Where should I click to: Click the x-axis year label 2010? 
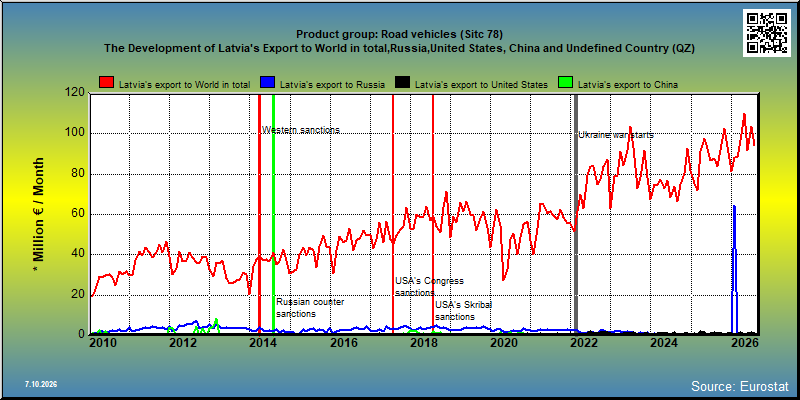point(101,343)
